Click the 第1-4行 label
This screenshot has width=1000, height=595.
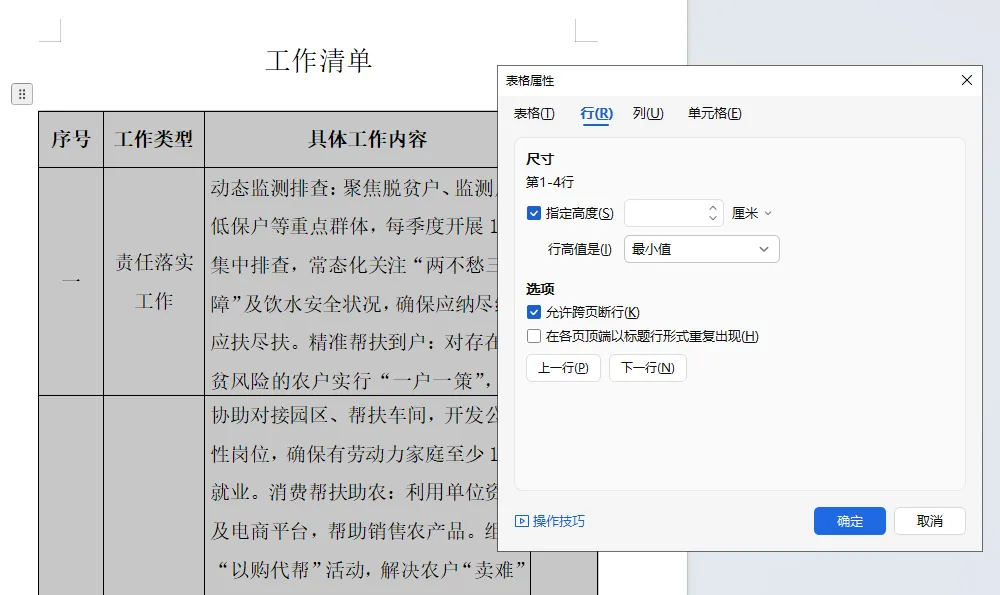[x=550, y=182]
